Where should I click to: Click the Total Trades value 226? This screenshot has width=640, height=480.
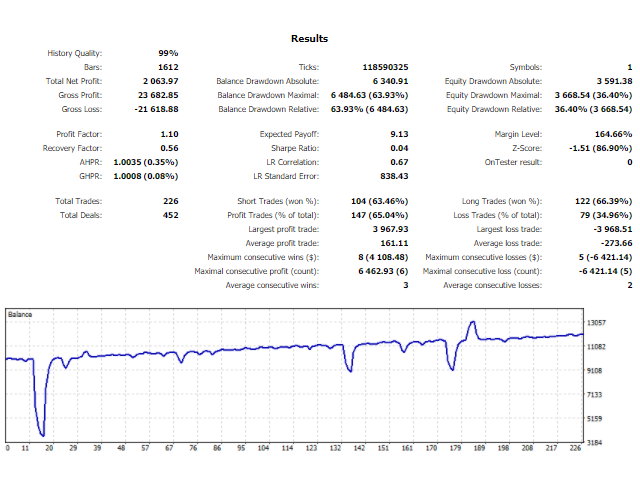tap(169, 202)
